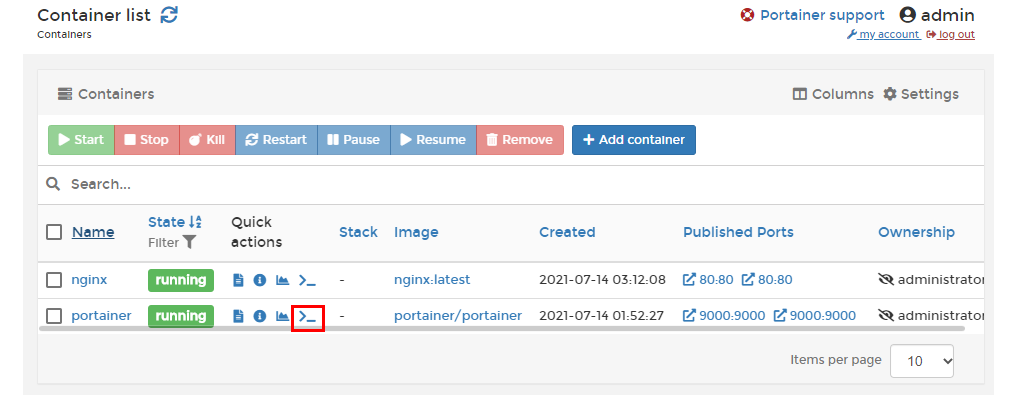Click the user avatar icon beside admin
This screenshot has width=1011, height=409.
[x=907, y=15]
